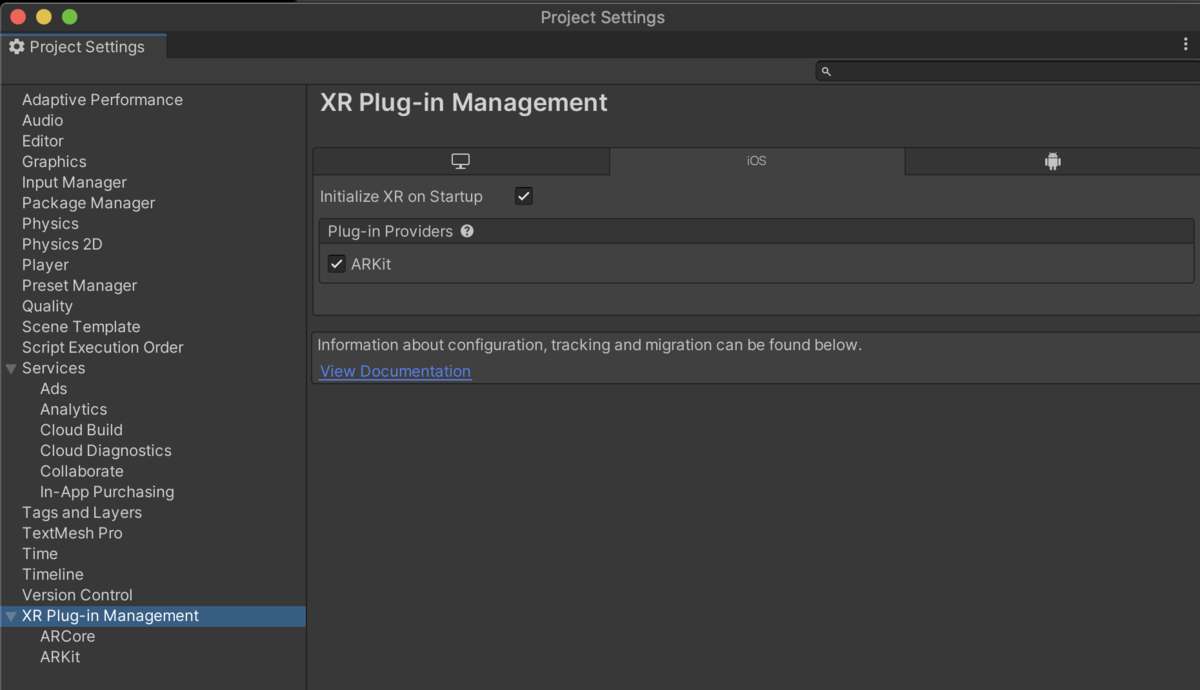
Task: Open Version Control settings
Action: [77, 595]
